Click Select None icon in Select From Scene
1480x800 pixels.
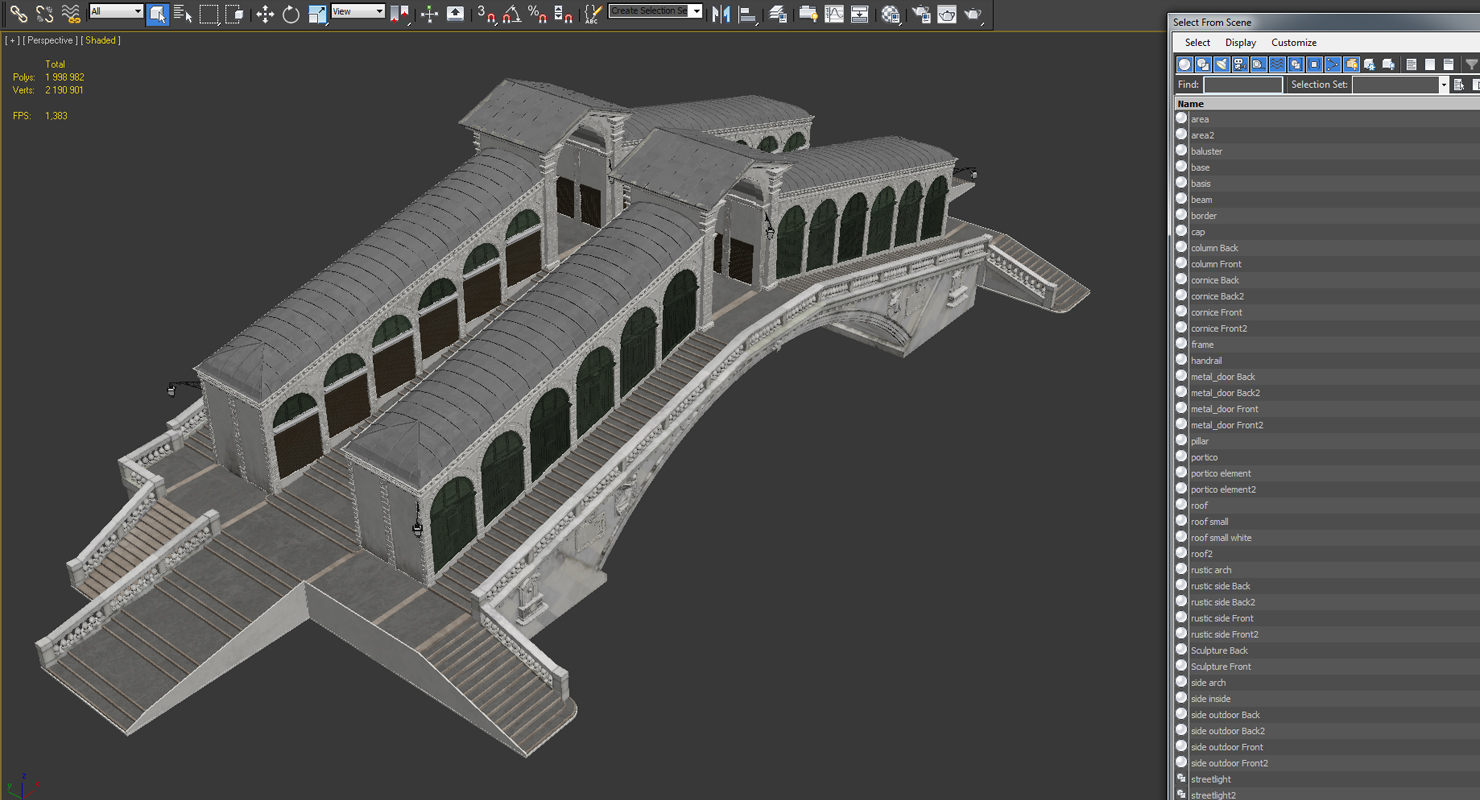coord(1430,64)
